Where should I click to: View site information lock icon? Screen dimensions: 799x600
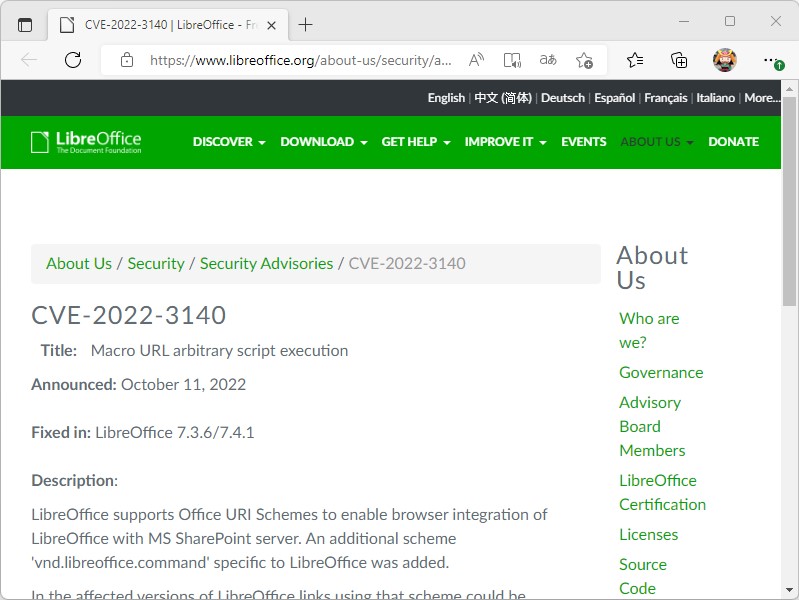click(x=127, y=60)
